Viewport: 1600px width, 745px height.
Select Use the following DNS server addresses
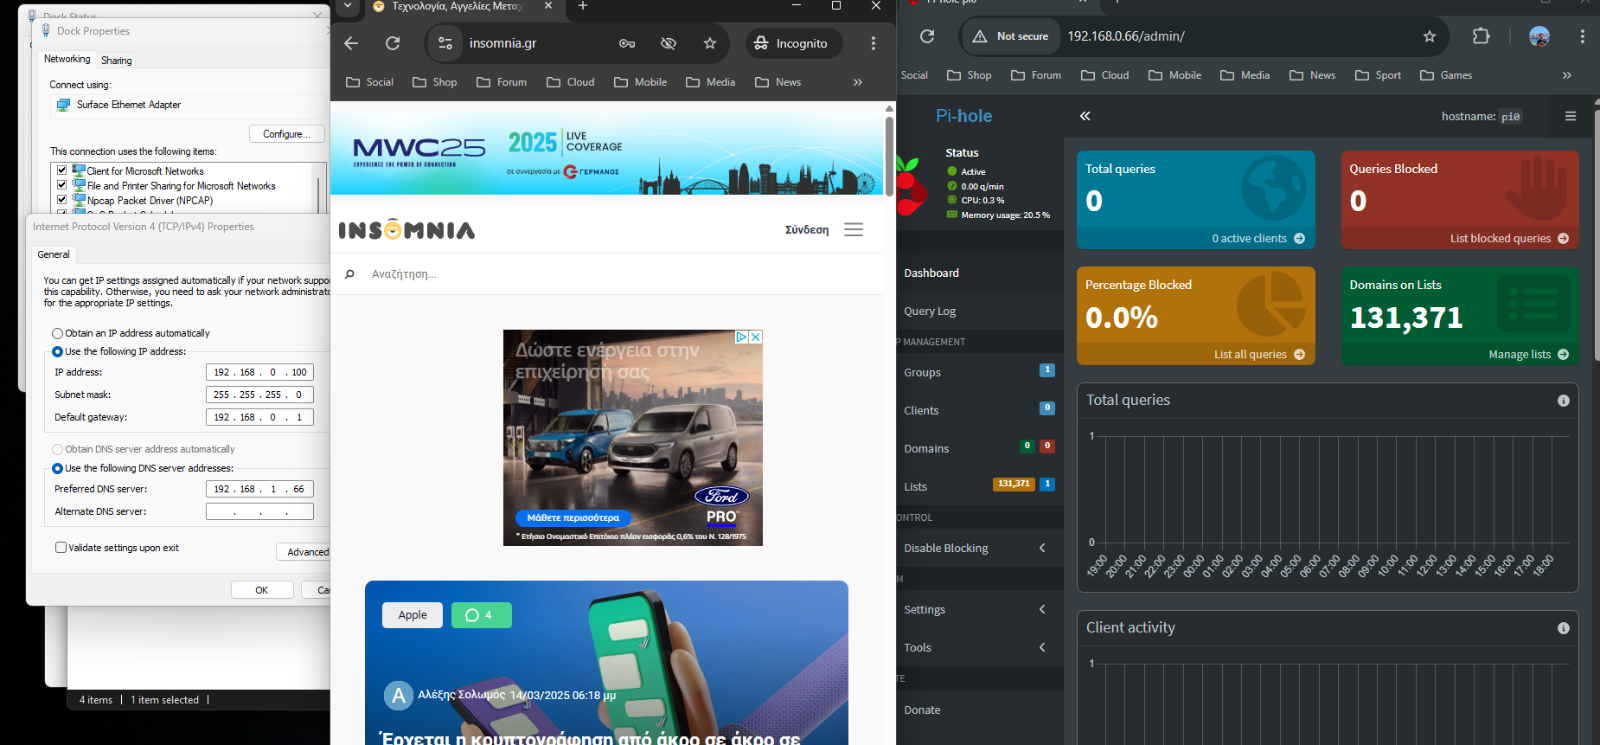[58, 468]
